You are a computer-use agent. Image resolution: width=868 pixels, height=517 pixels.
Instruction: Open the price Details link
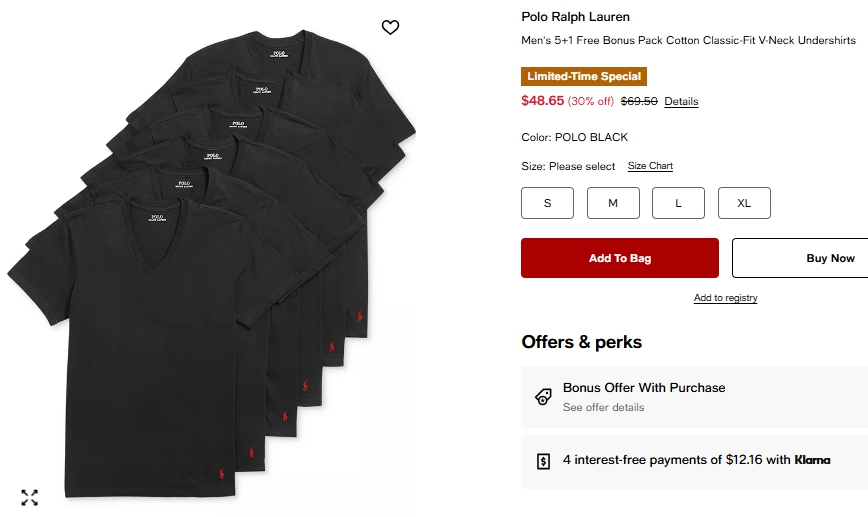(681, 101)
